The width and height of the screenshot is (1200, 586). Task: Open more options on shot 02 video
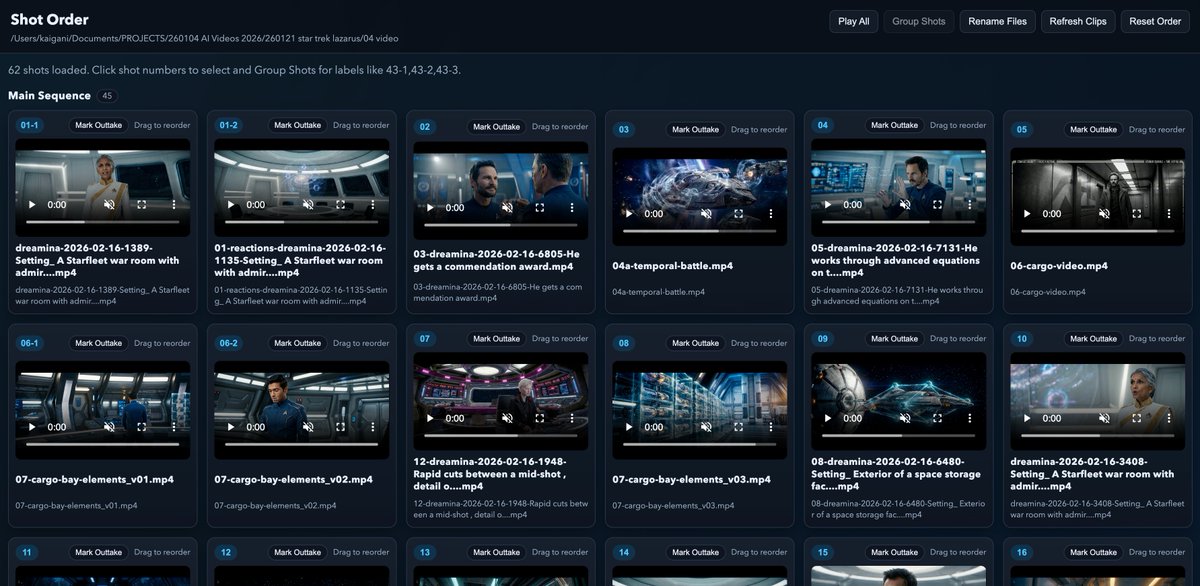click(571, 208)
